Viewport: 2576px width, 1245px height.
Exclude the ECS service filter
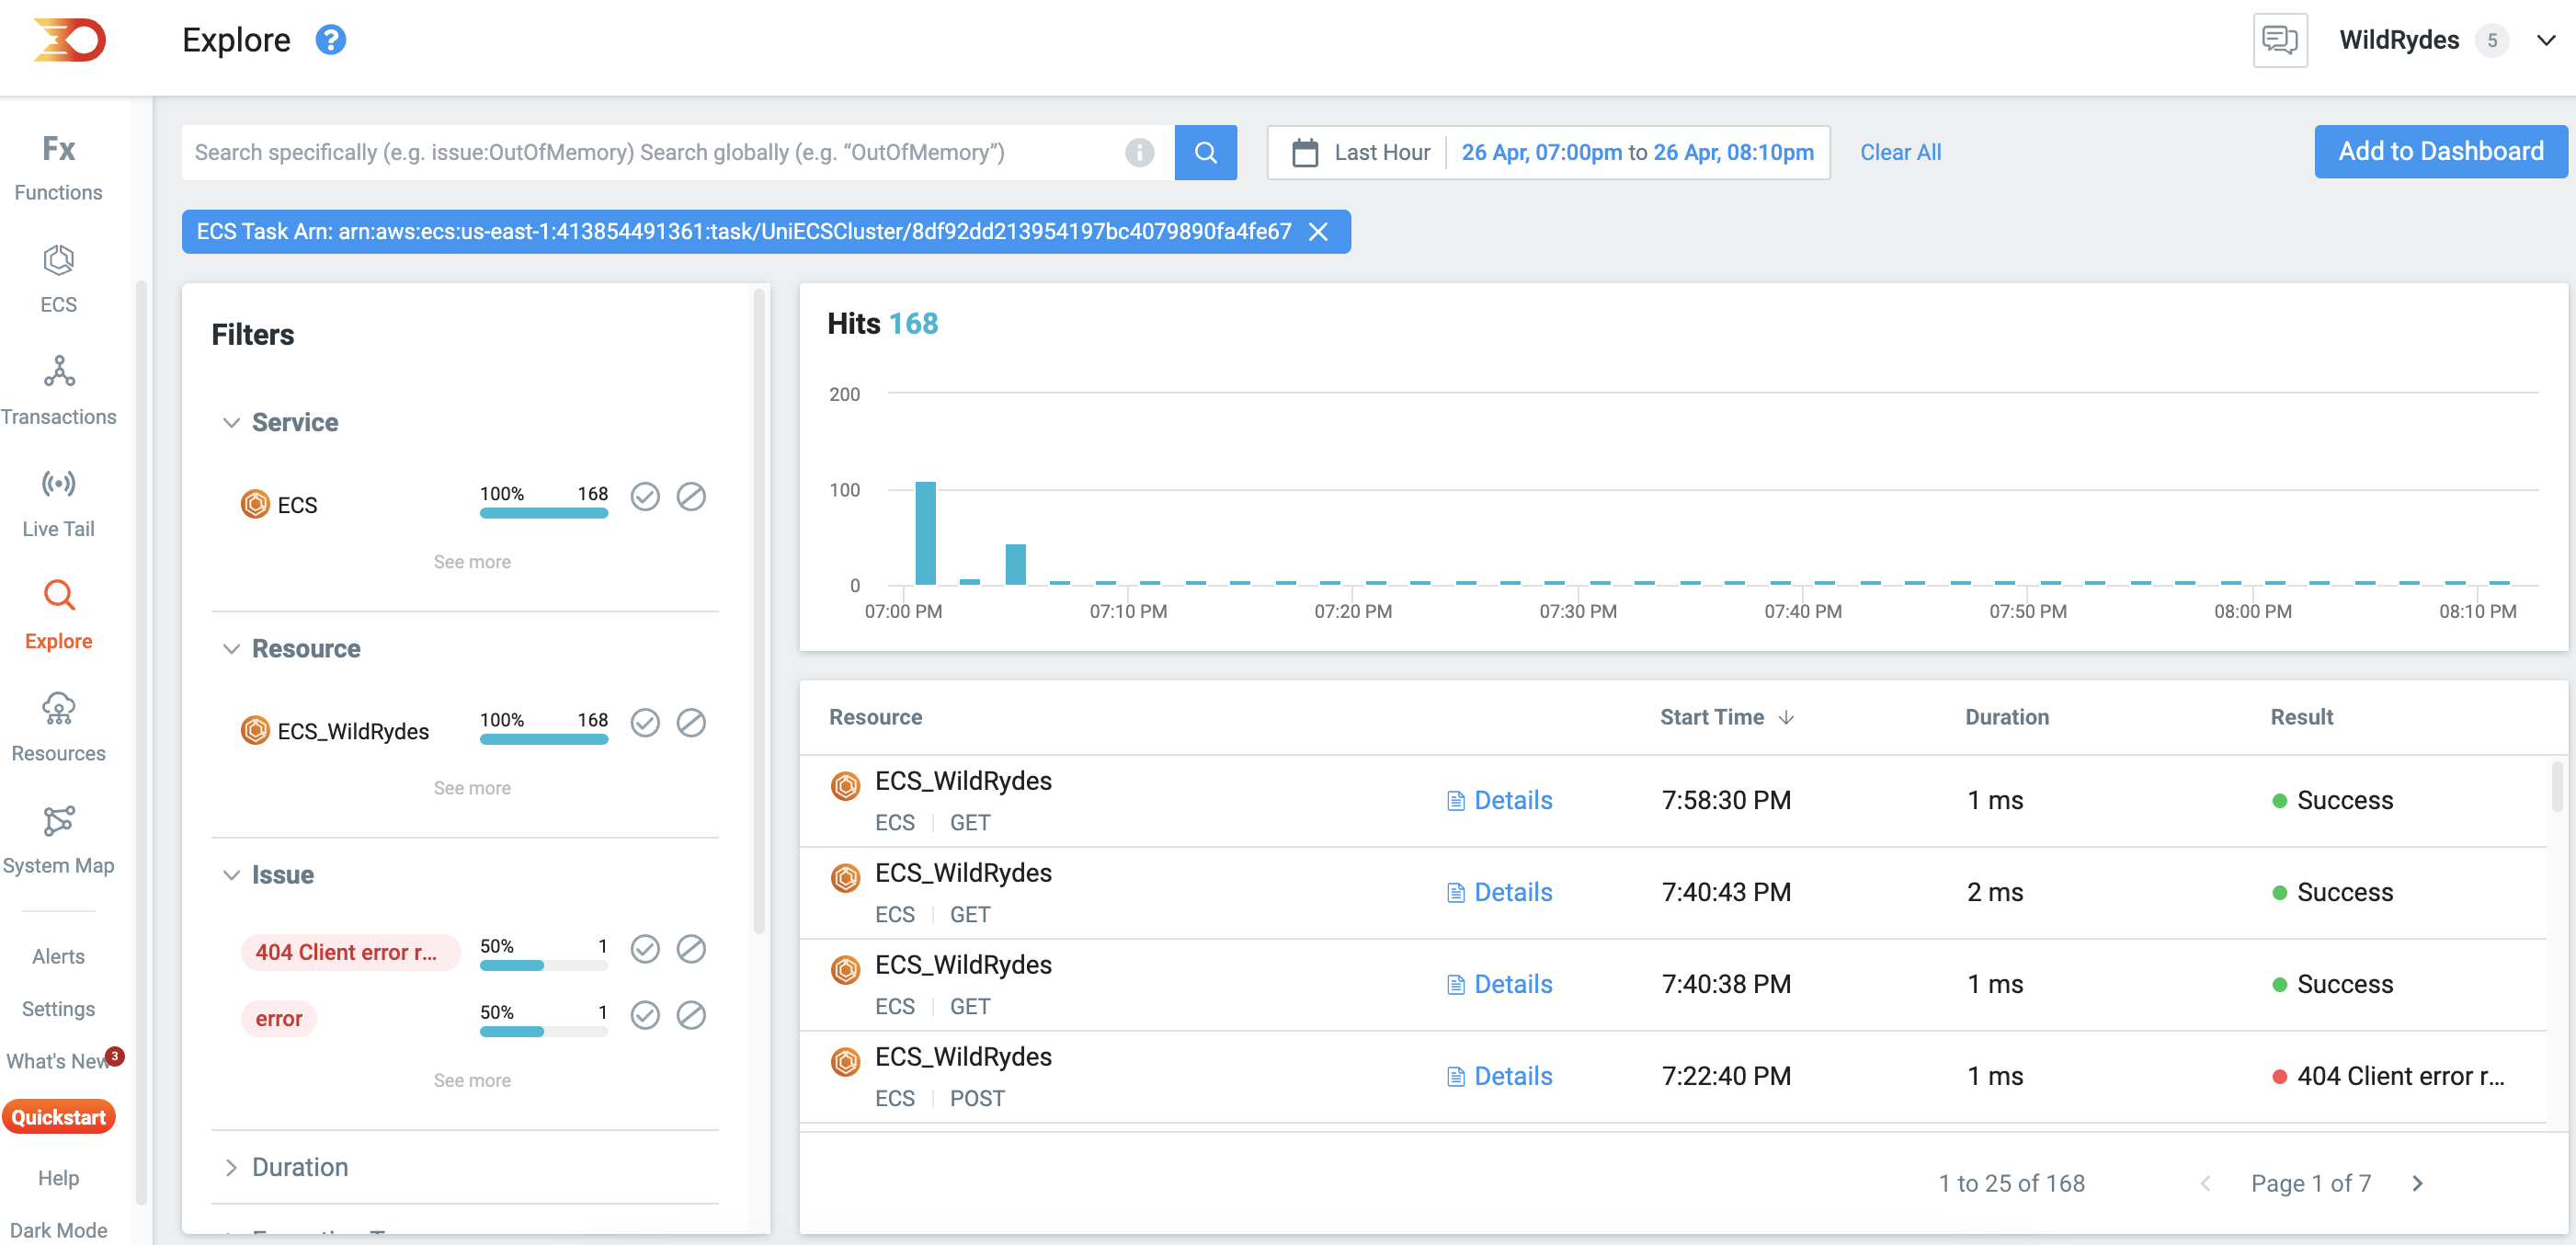pos(691,496)
